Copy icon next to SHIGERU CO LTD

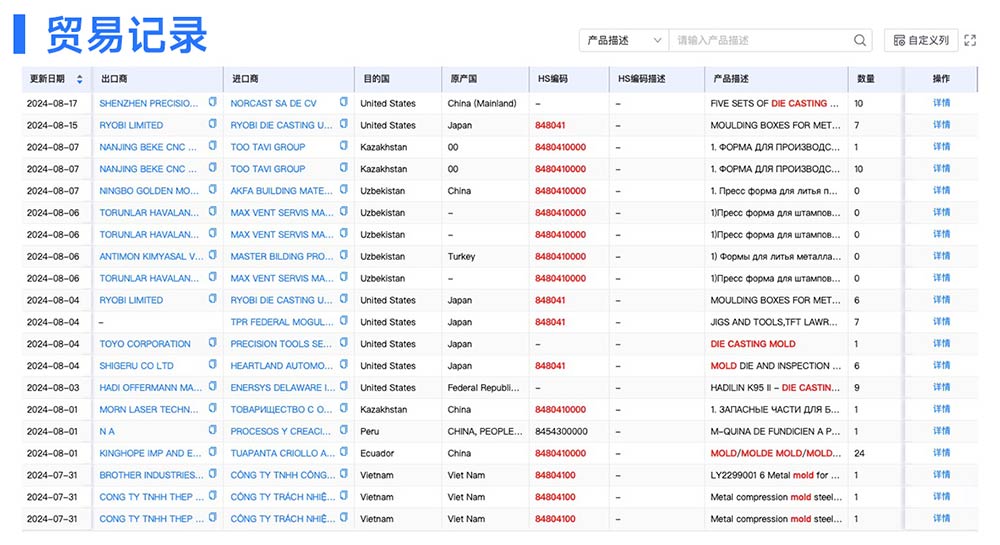coord(212,365)
